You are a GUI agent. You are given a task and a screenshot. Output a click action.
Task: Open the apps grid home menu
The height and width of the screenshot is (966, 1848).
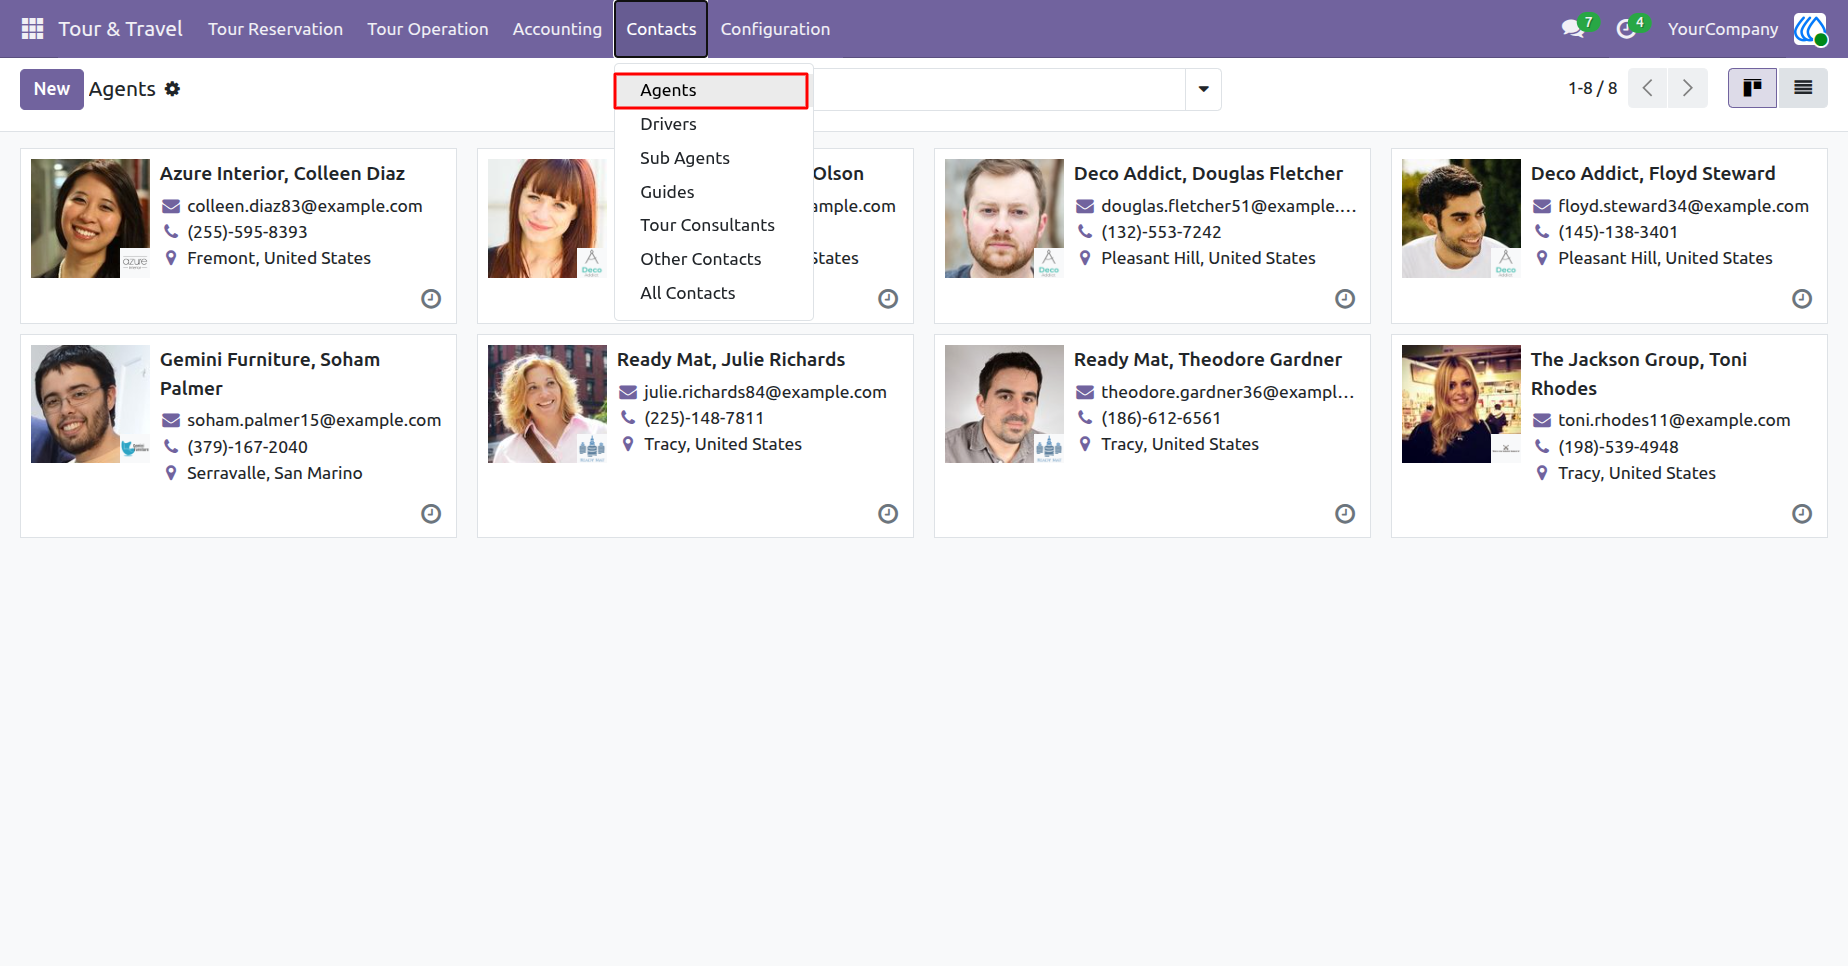(x=32, y=29)
